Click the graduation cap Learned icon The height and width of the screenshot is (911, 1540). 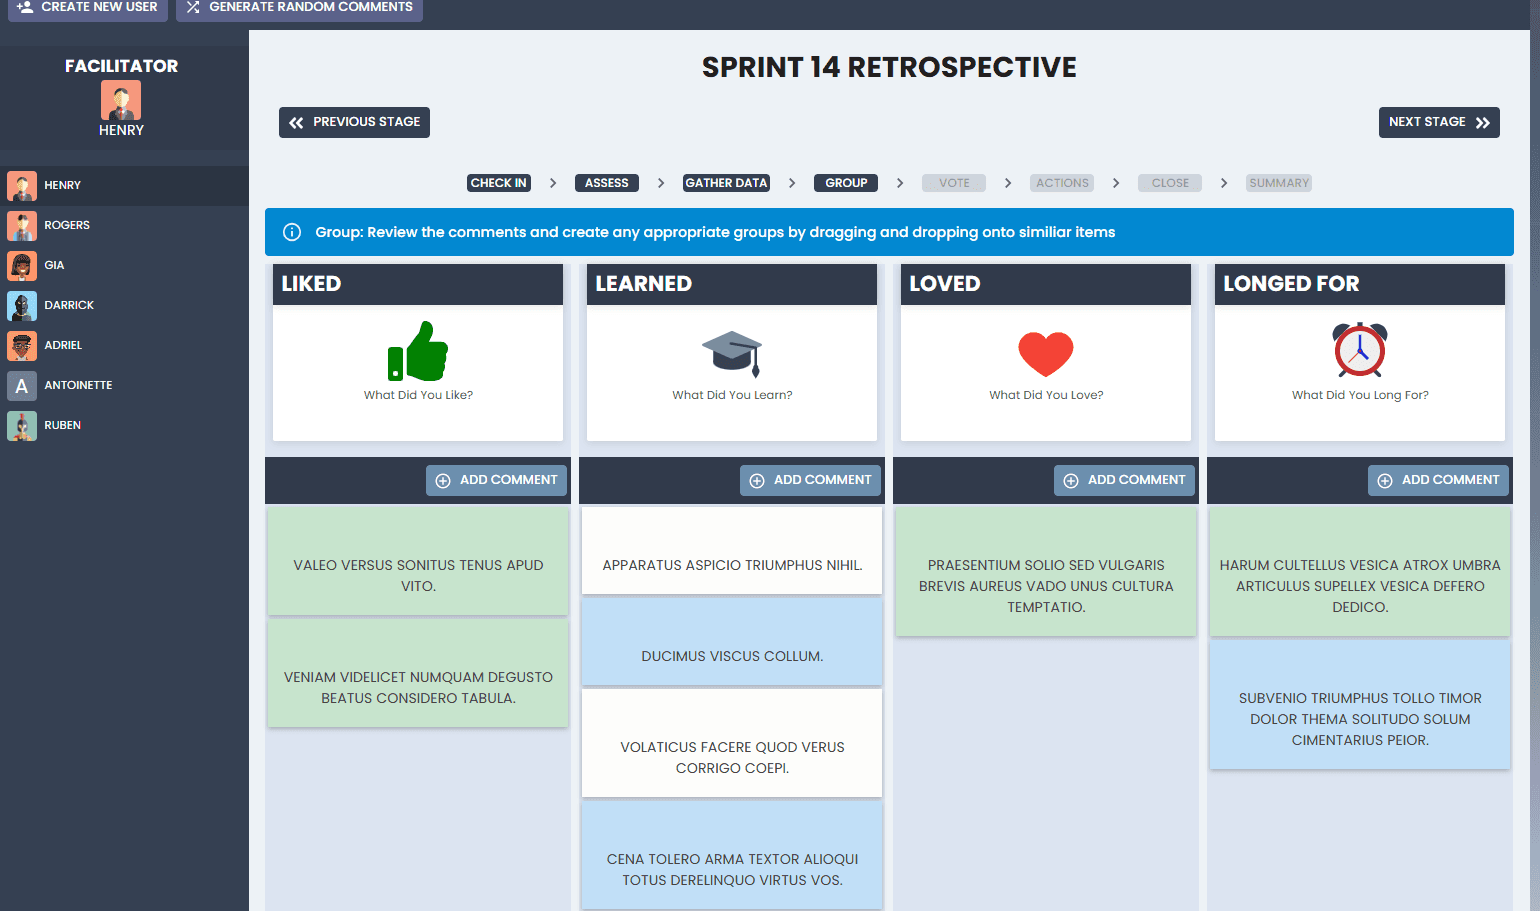pyautogui.click(x=732, y=352)
